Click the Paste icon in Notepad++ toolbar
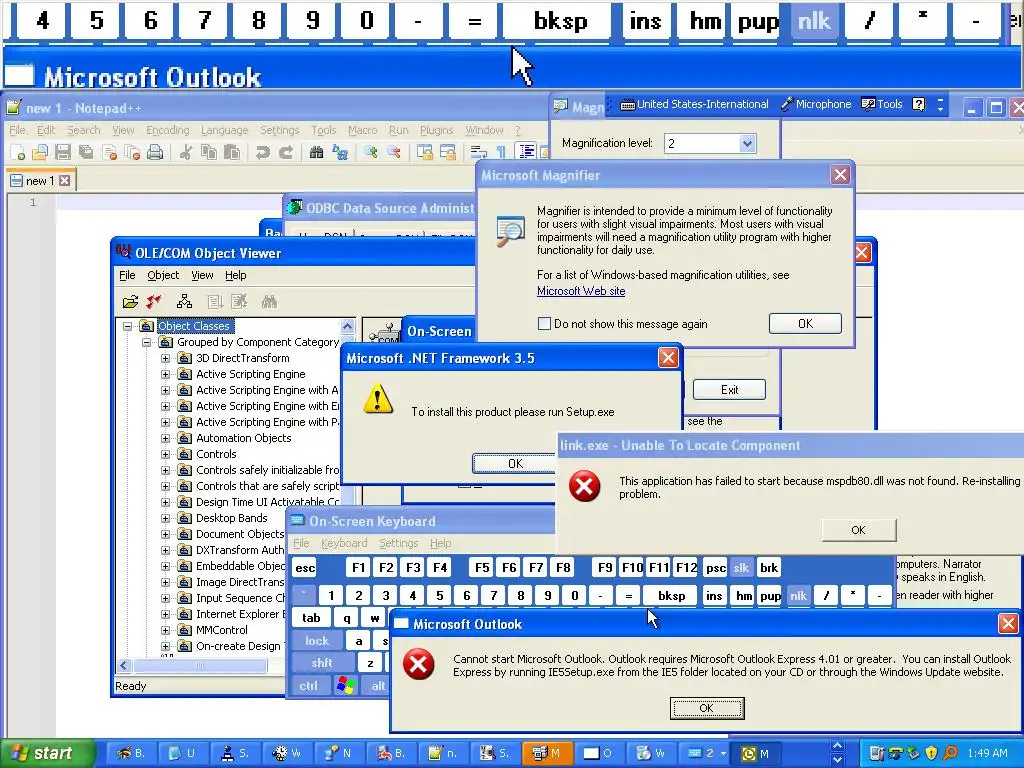Screen dimensions: 1024x768 232,153
